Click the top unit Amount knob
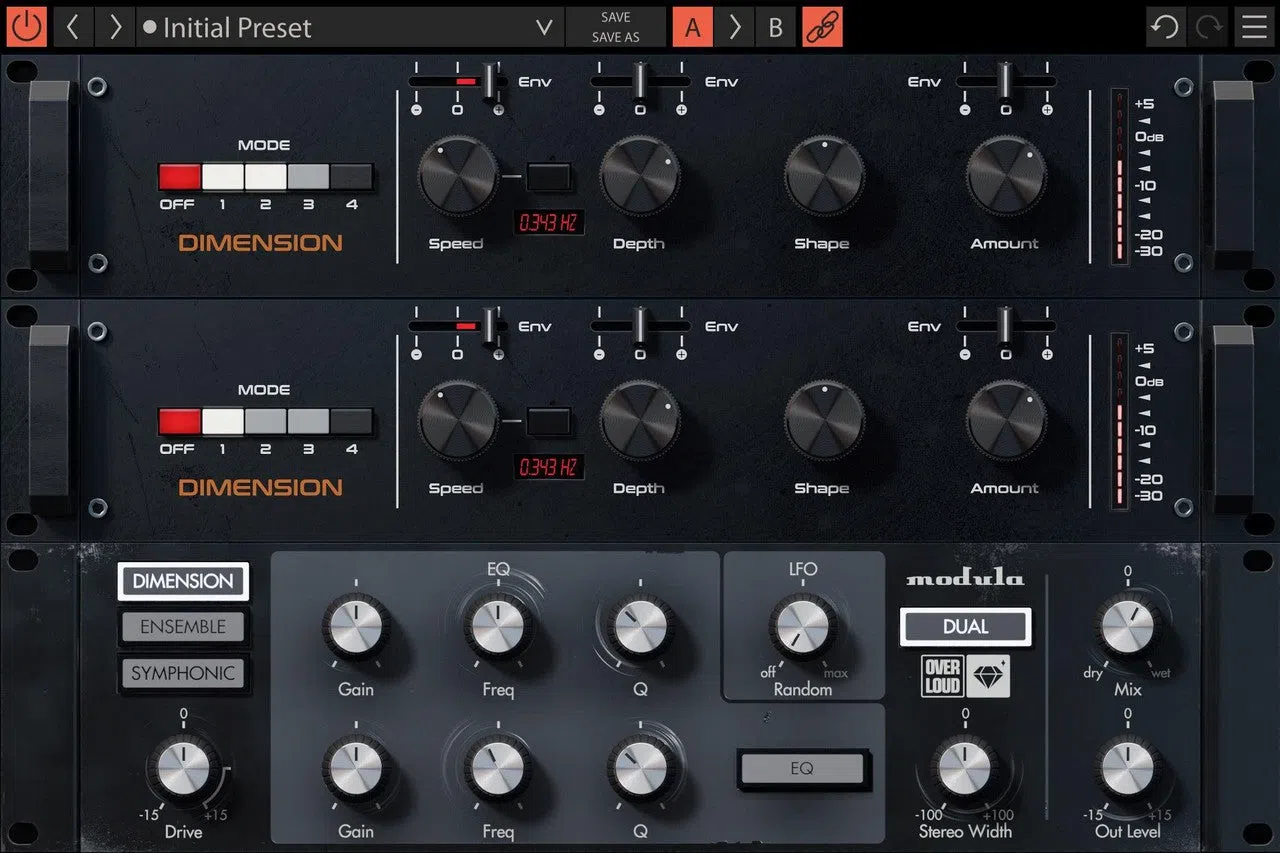This screenshot has width=1280, height=853. tap(1006, 176)
